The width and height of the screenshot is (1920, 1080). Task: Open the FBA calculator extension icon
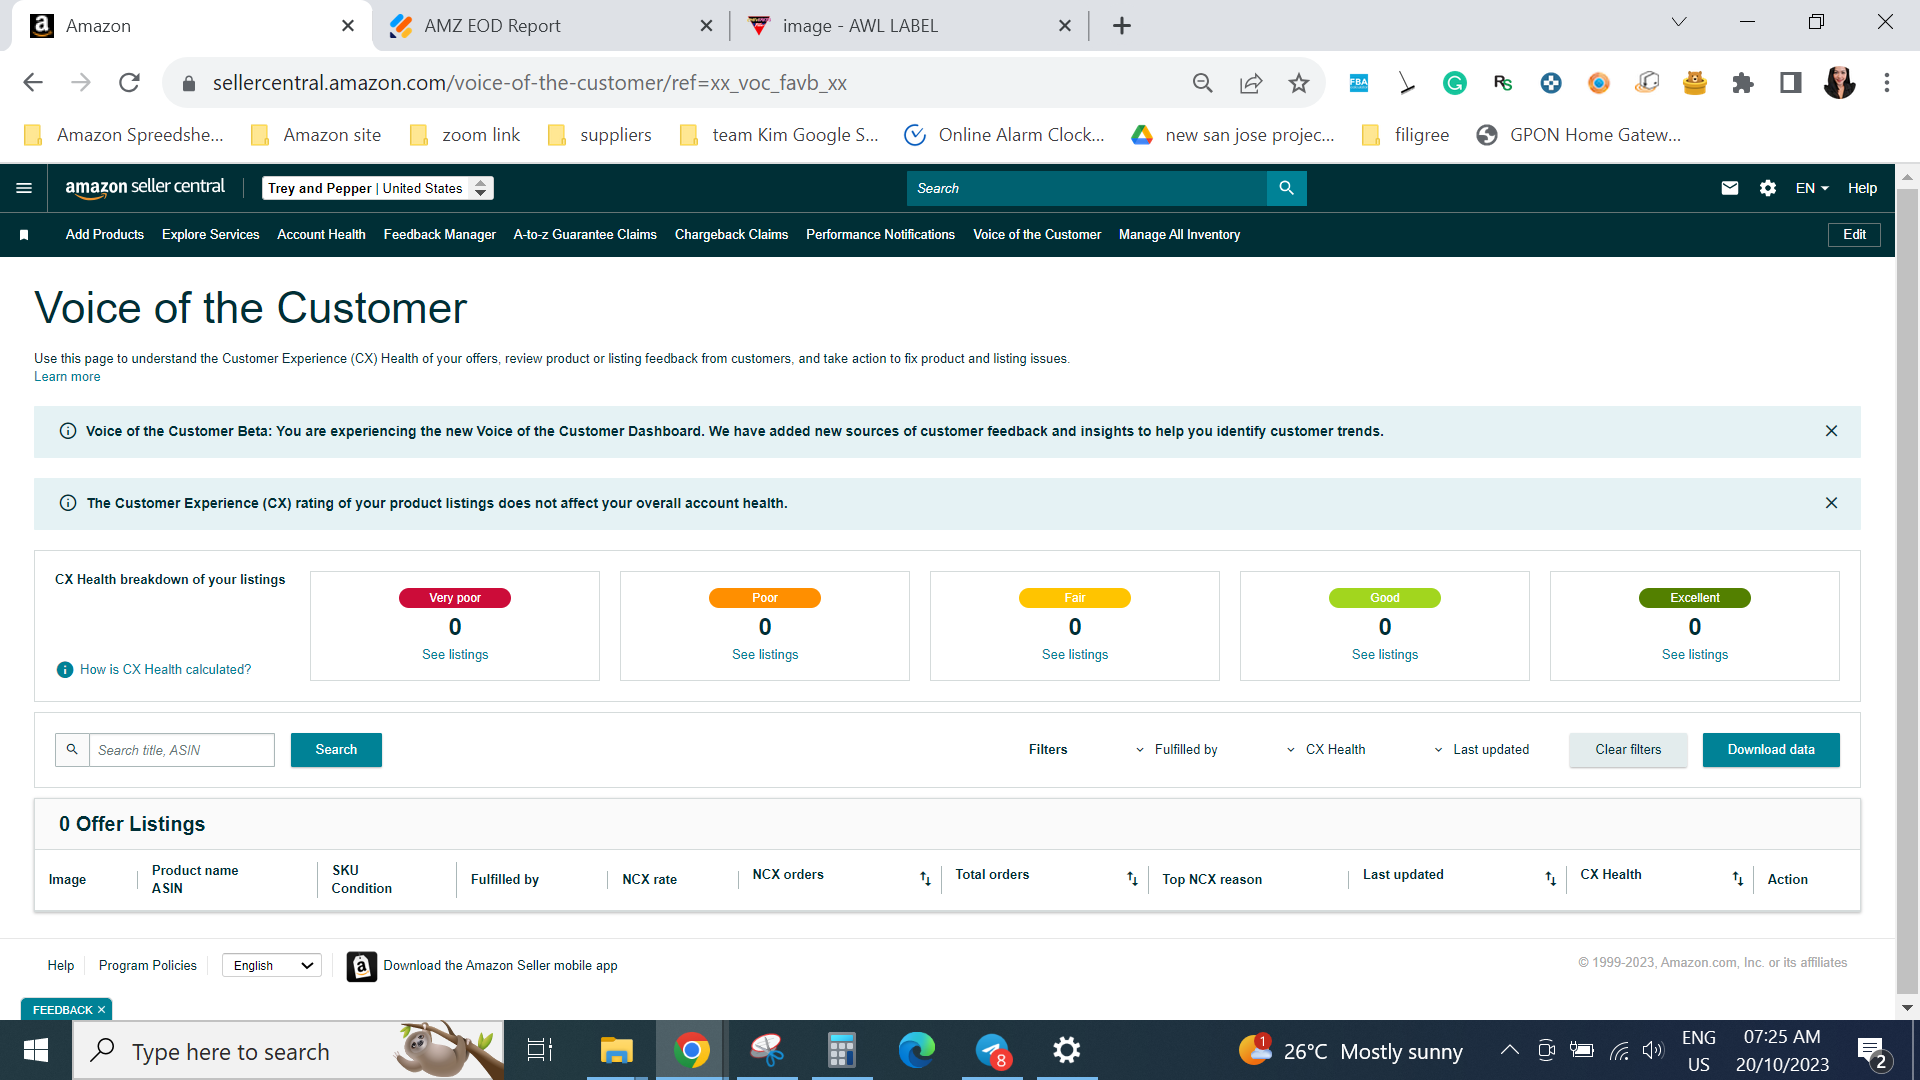pyautogui.click(x=1359, y=83)
